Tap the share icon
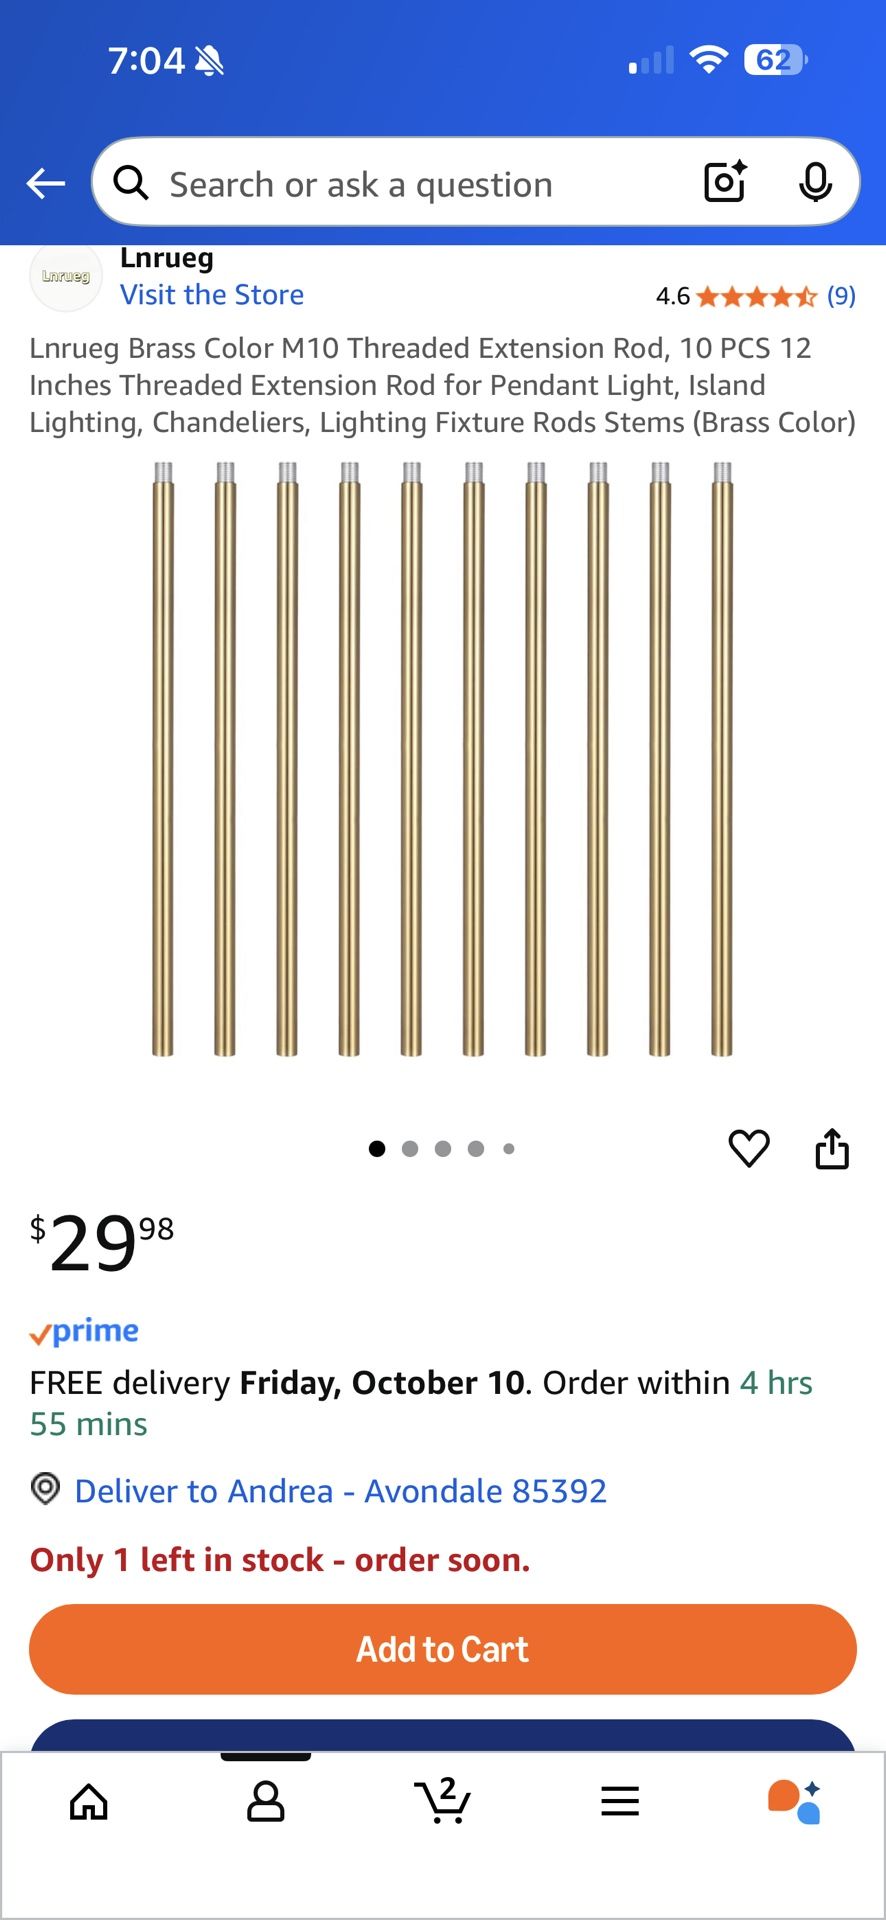This screenshot has height=1920, width=886. pyautogui.click(x=832, y=1148)
